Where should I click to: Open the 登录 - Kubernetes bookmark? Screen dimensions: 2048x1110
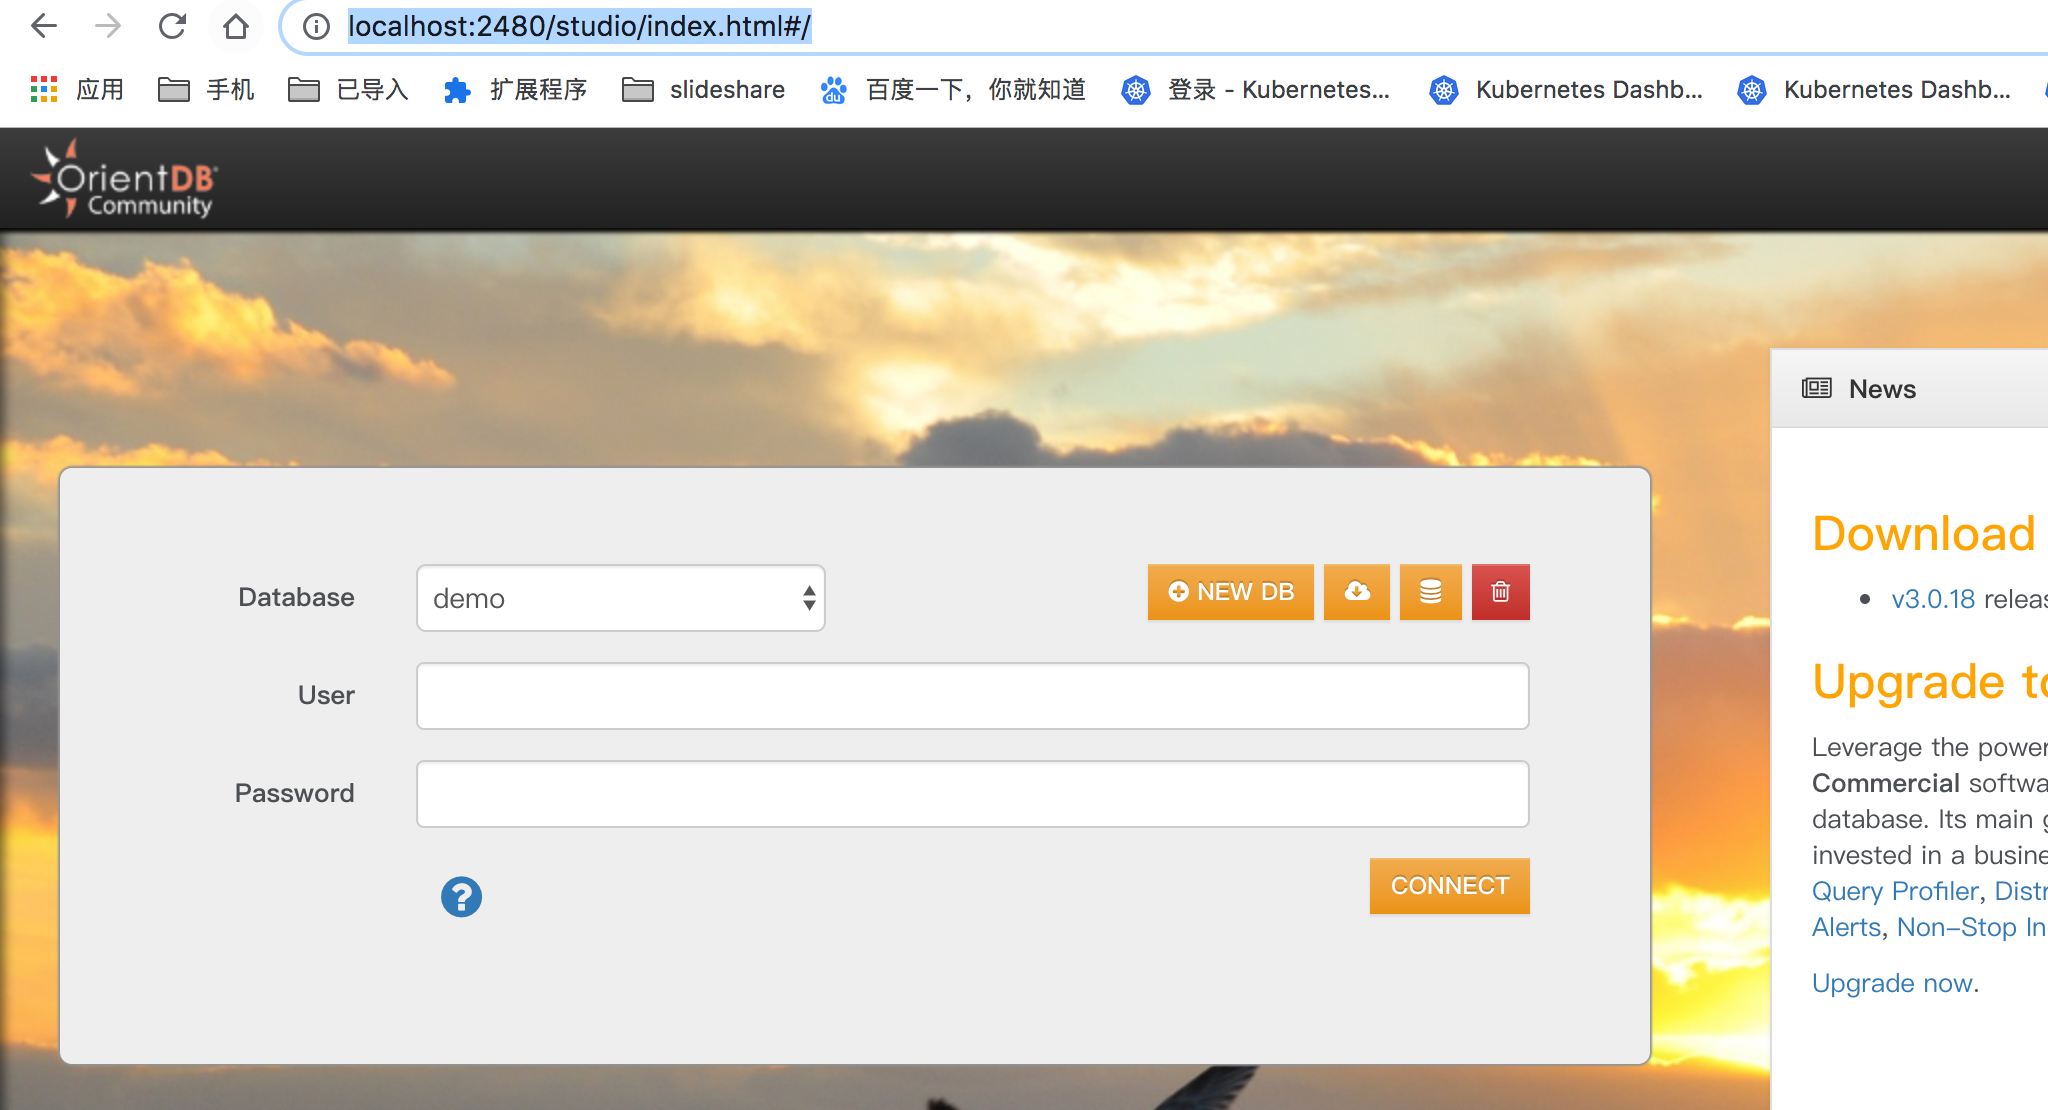tap(1256, 90)
